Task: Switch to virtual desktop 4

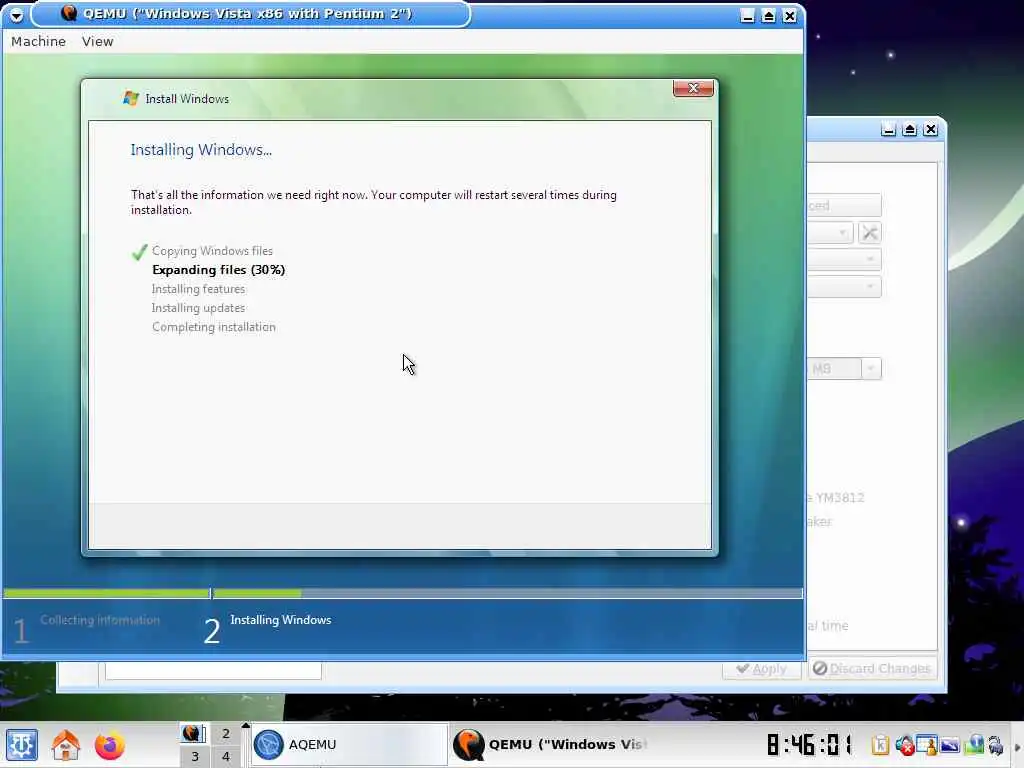Action: pos(226,756)
